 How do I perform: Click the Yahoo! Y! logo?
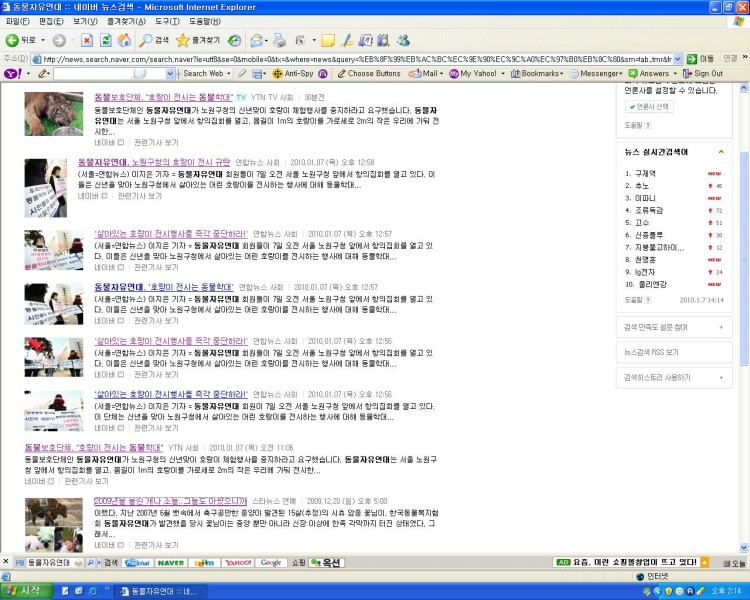coord(12,73)
